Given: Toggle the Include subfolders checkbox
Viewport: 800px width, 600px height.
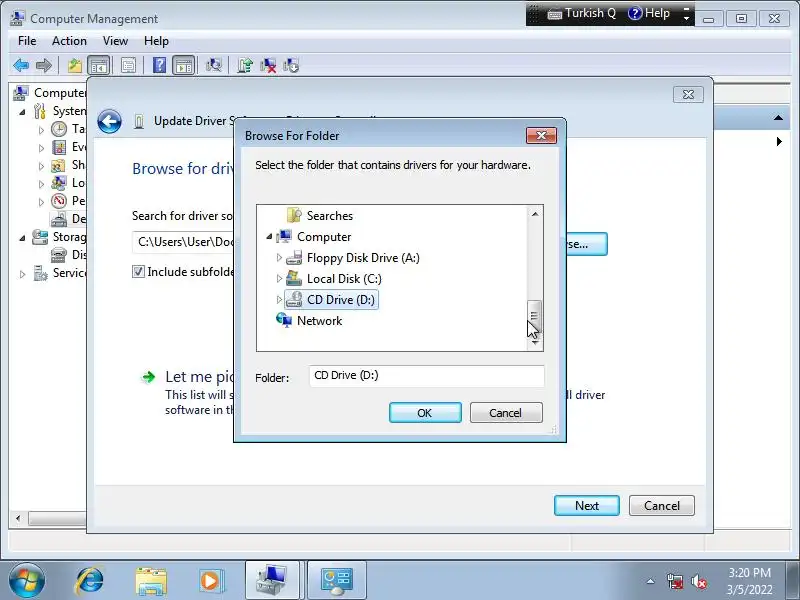Looking at the screenshot, I should coord(138,271).
